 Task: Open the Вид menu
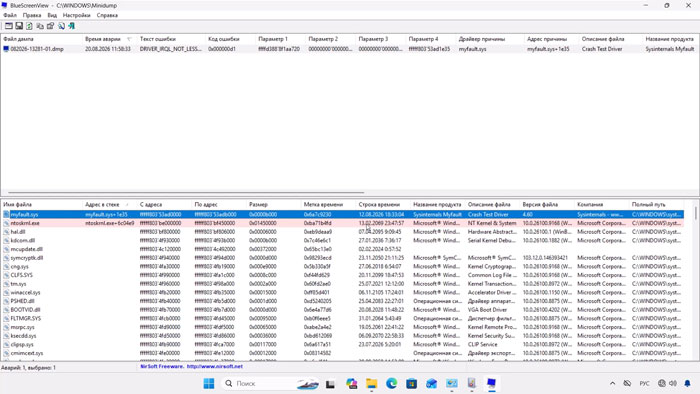click(52, 15)
